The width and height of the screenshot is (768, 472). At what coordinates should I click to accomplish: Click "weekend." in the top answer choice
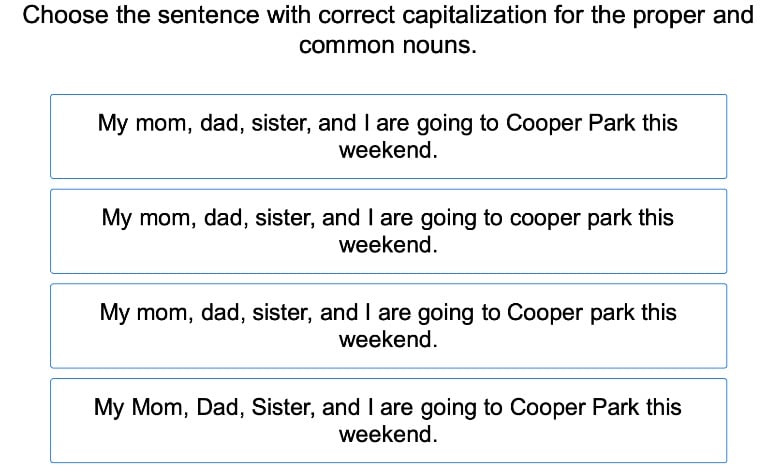pos(388,151)
